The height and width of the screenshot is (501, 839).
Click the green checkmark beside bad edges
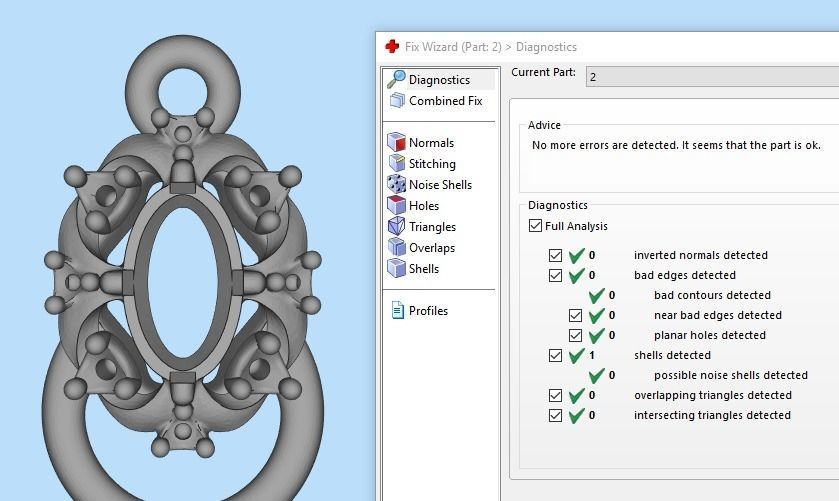(576, 275)
